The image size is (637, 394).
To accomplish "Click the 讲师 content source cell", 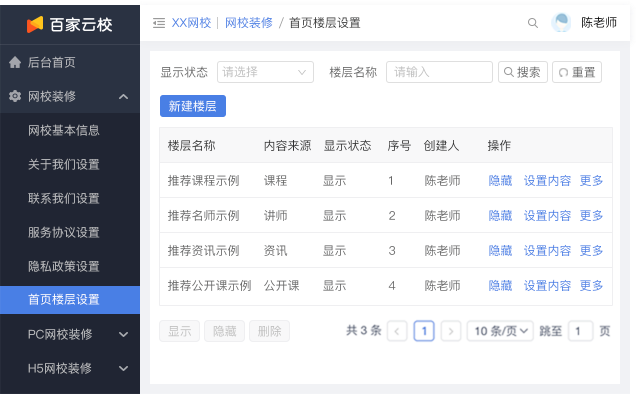I will click(275, 215).
